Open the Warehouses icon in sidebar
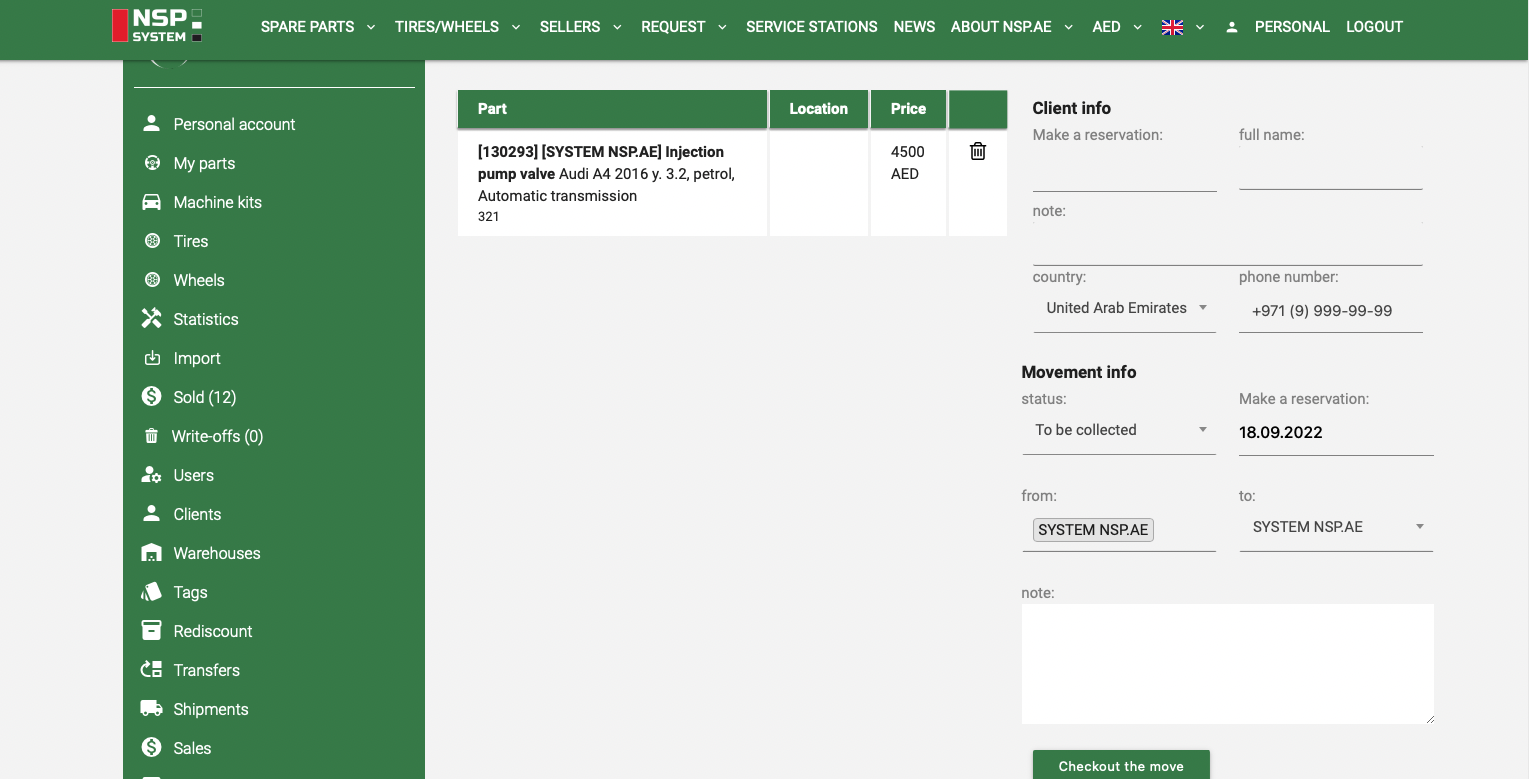This screenshot has height=779, width=1529. (151, 553)
